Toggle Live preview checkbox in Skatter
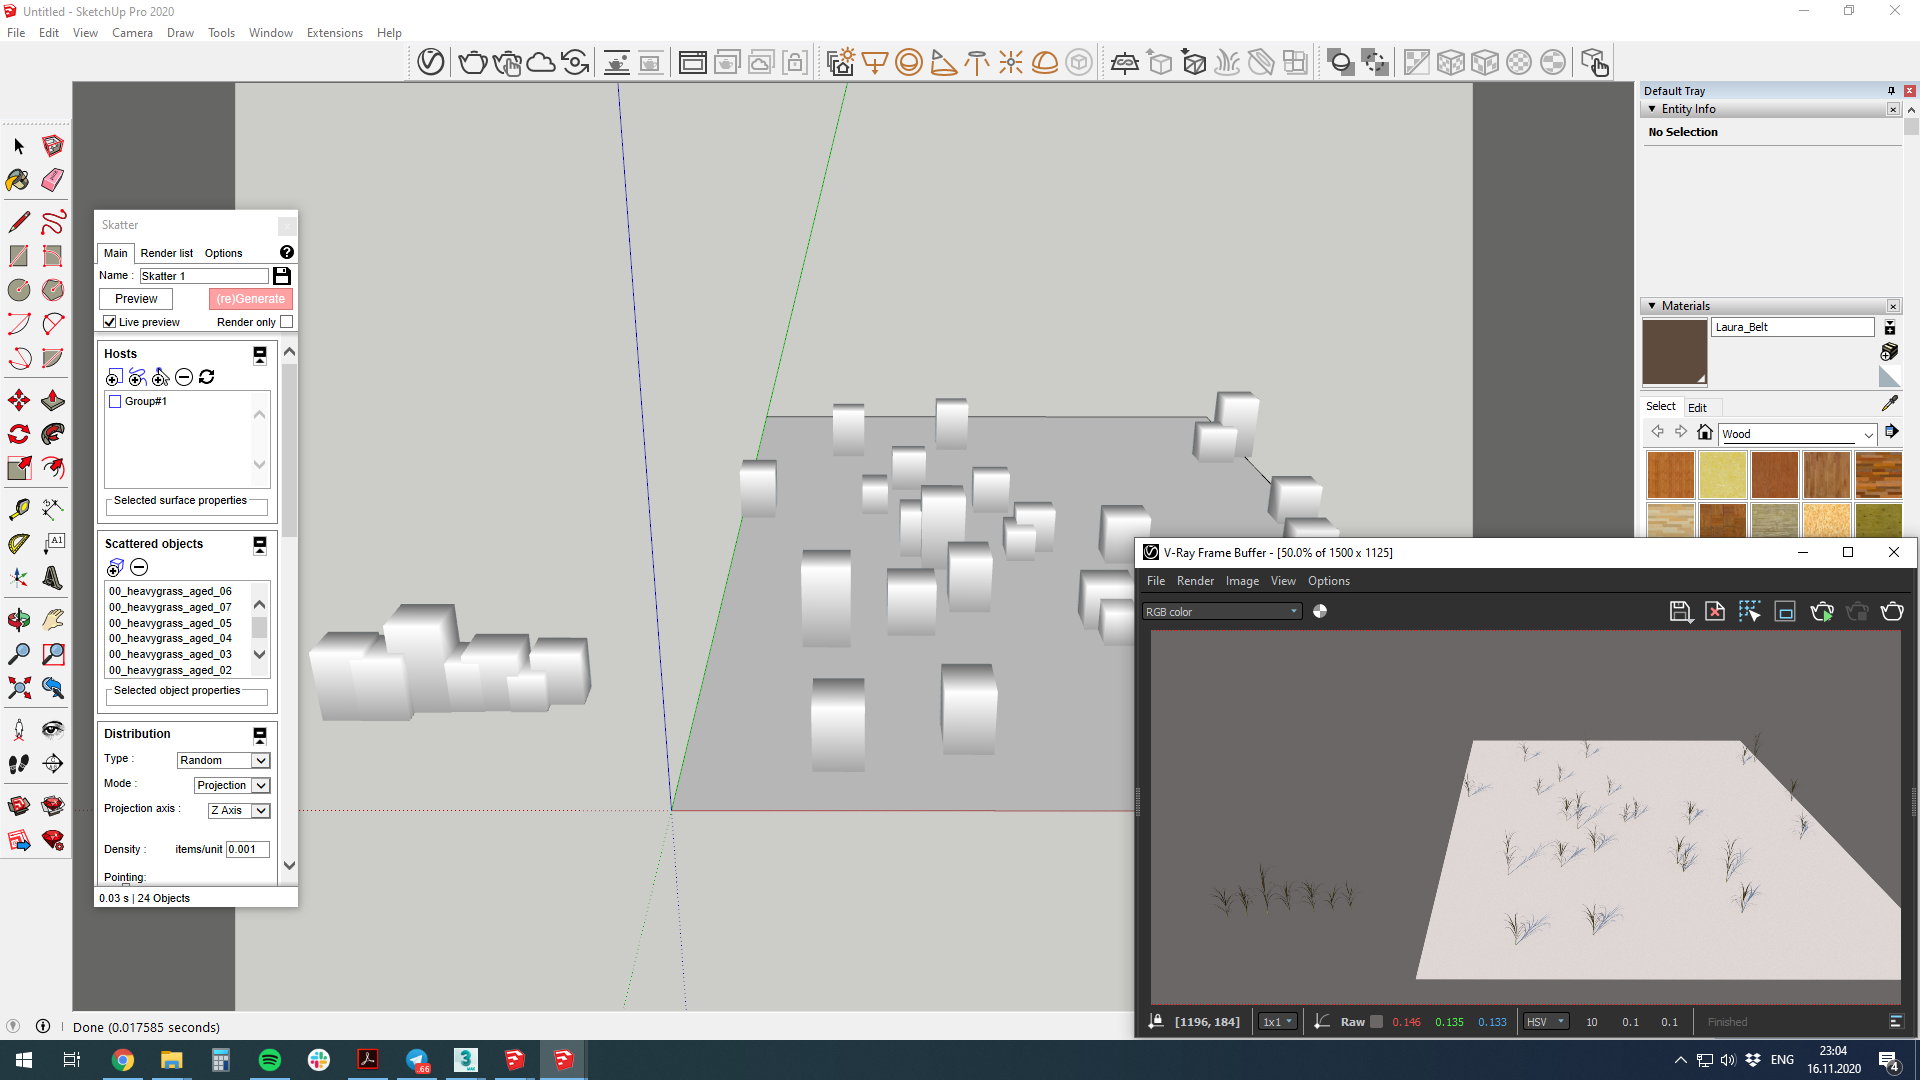The height and width of the screenshot is (1080, 1920). (x=110, y=322)
